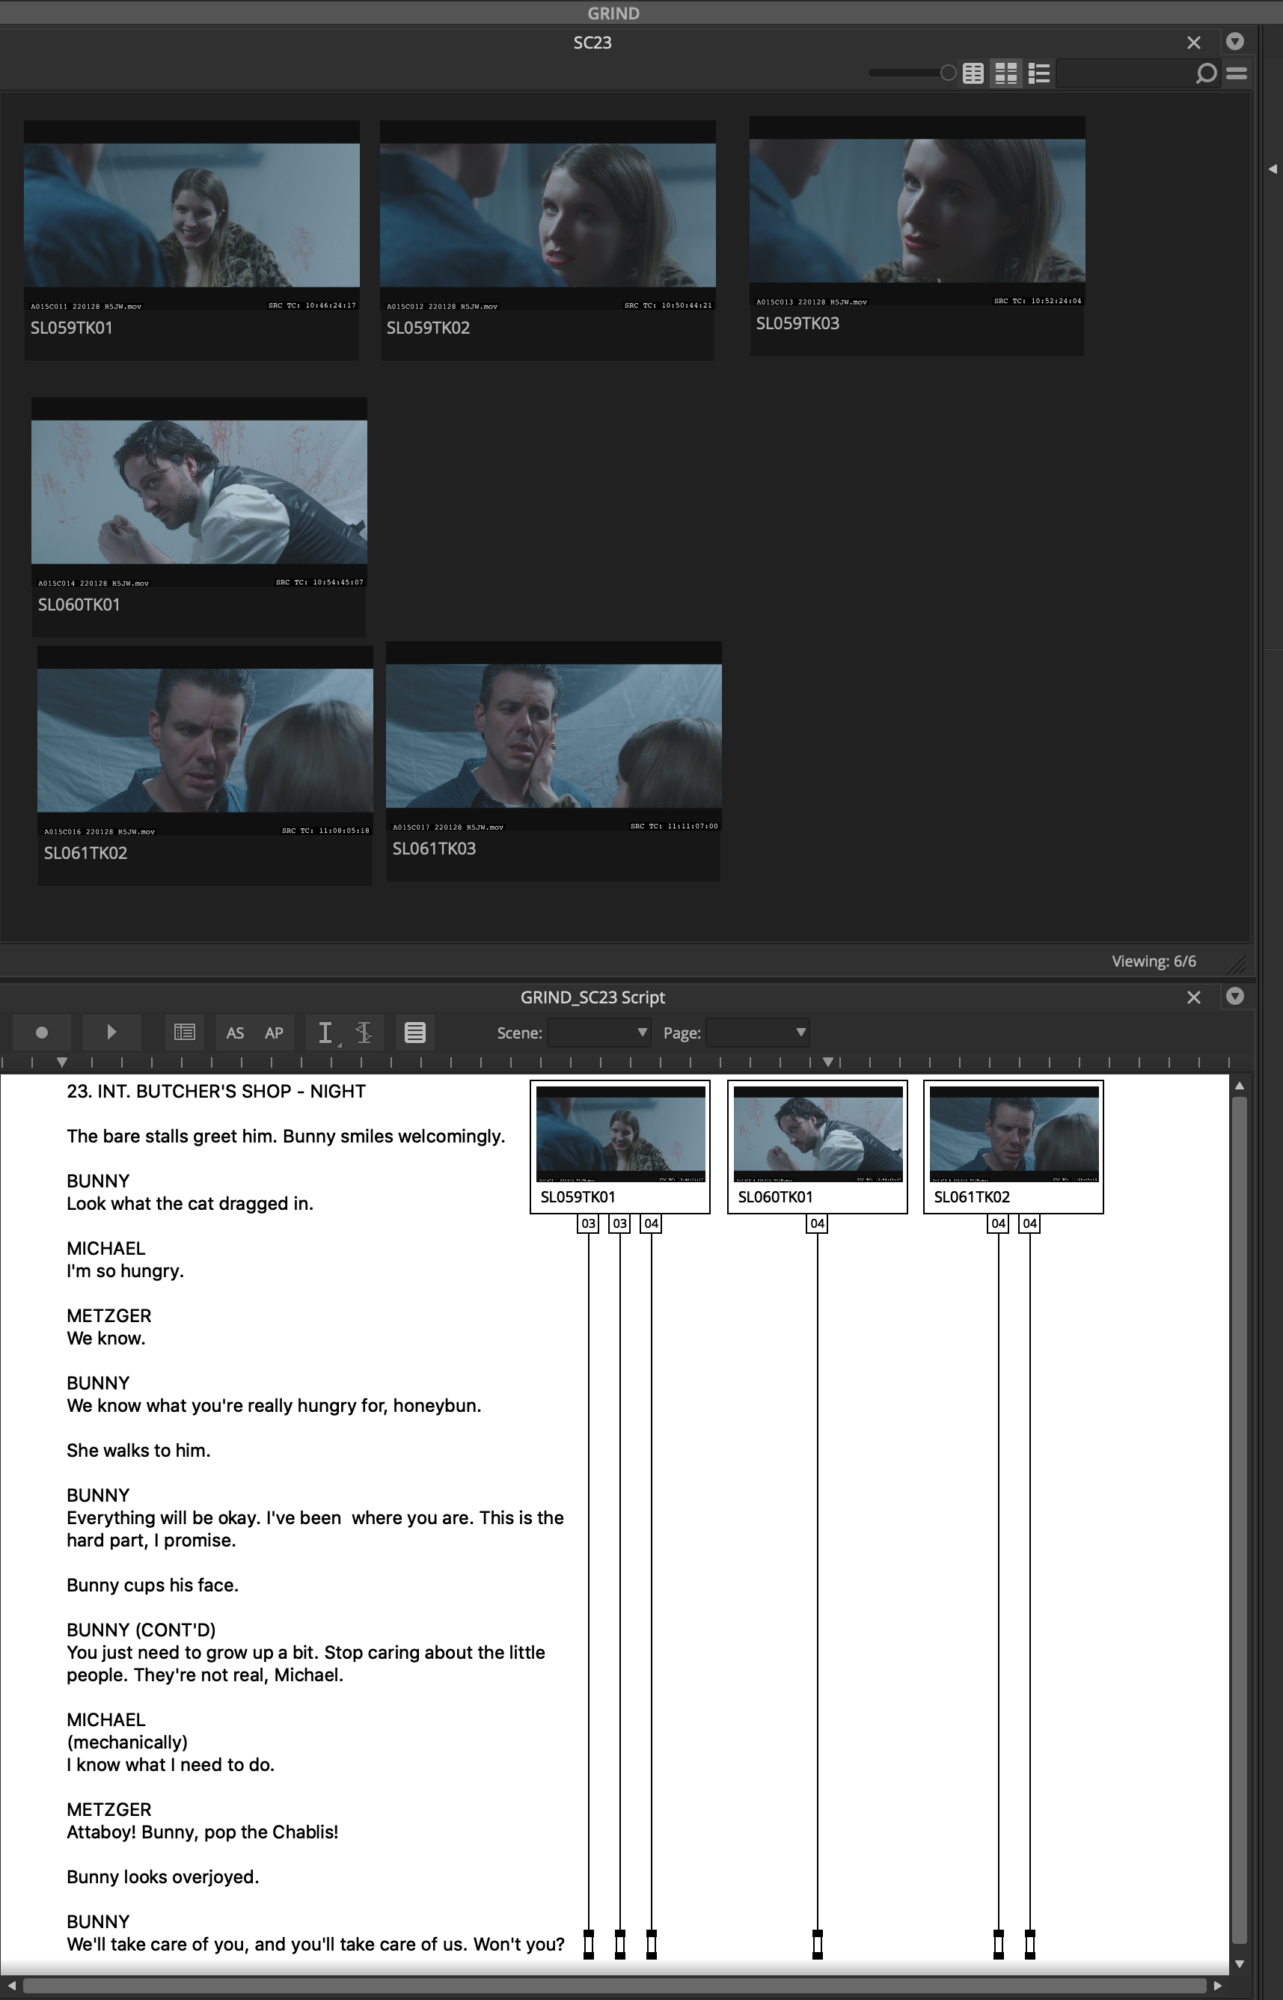Open the Scene dropdown
The height and width of the screenshot is (2000, 1283).
599,1033
